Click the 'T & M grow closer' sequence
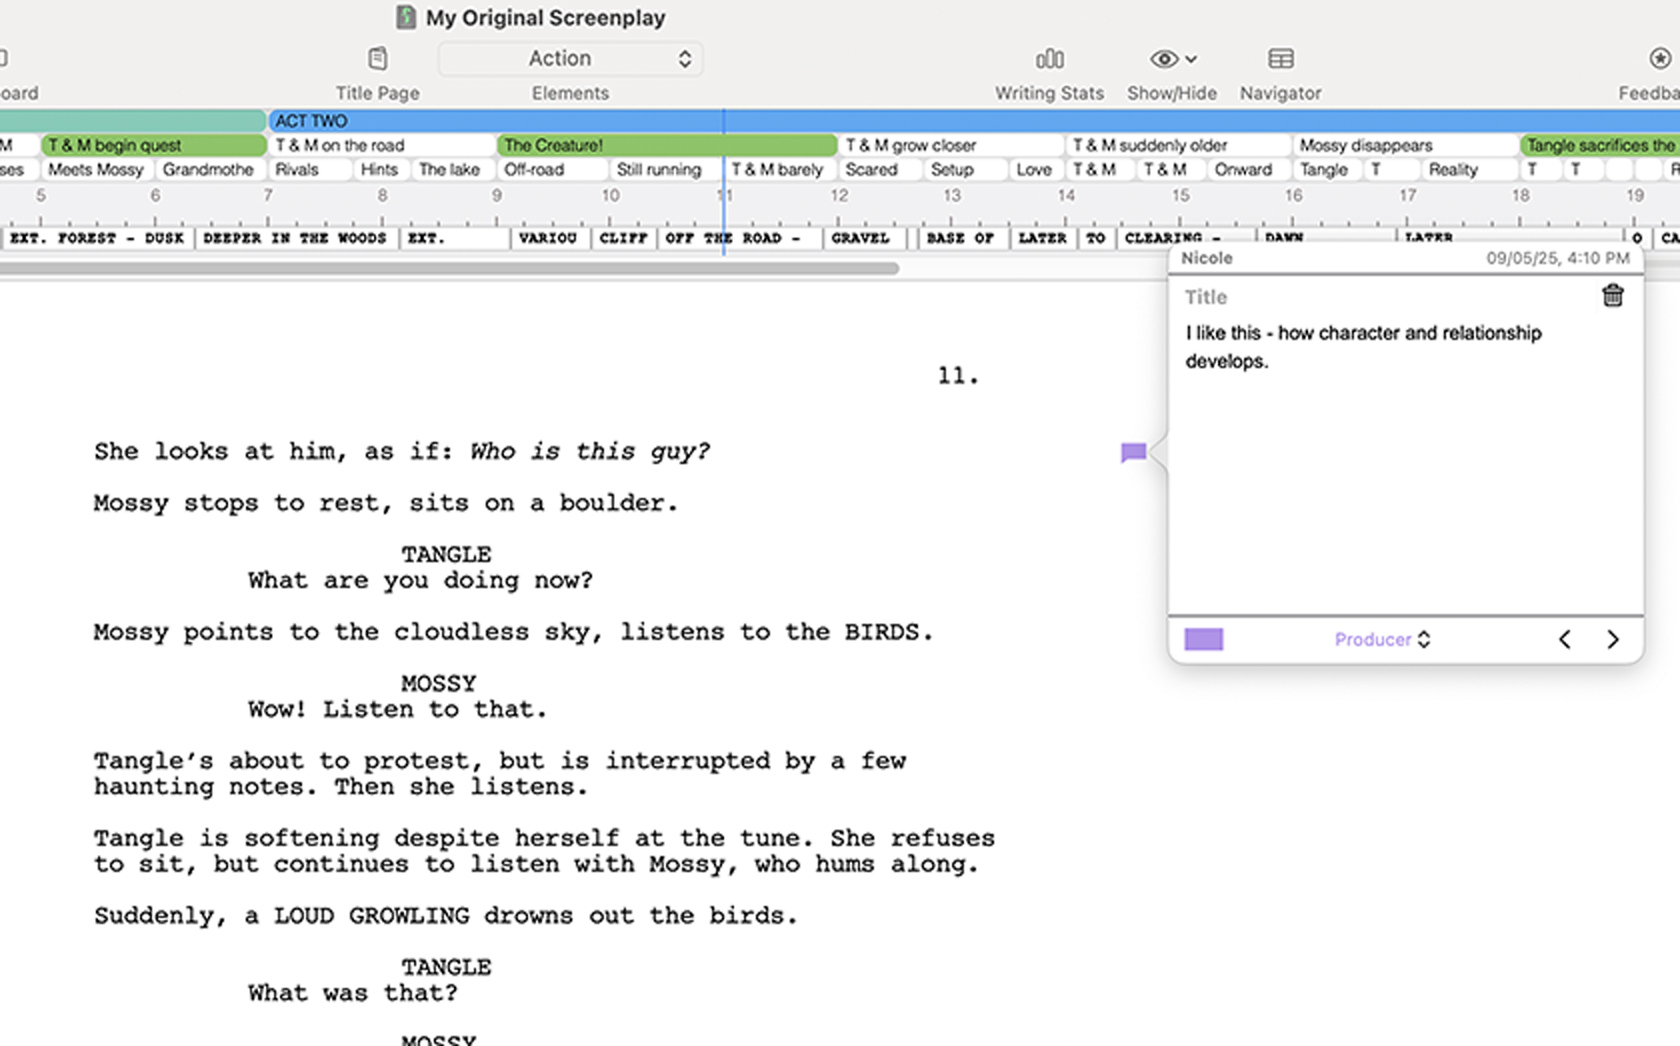 [x=950, y=146]
